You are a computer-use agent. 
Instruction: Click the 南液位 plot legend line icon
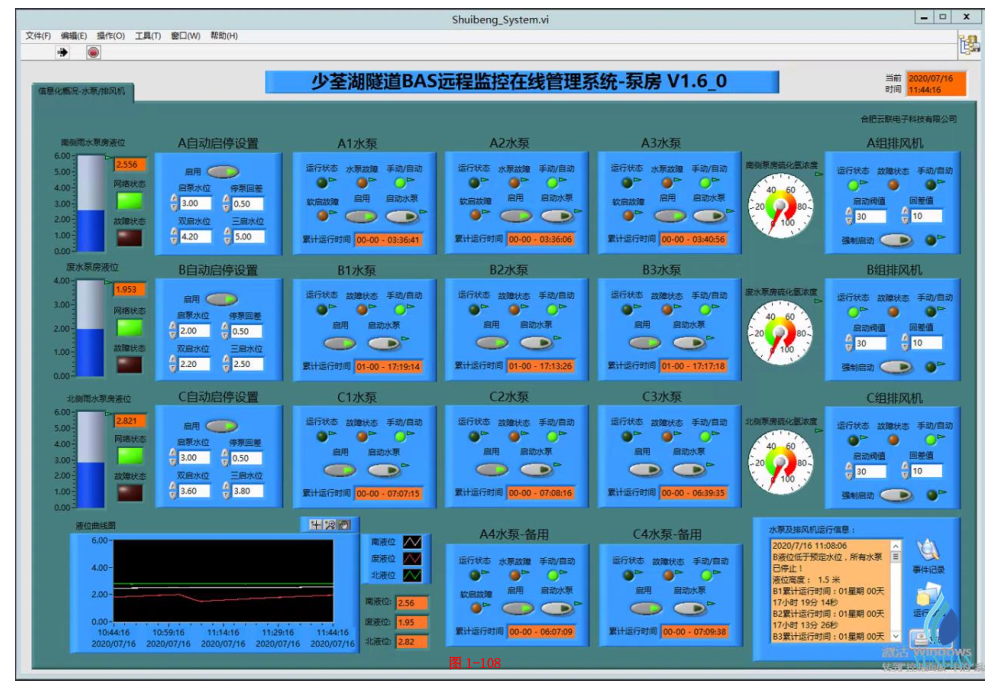click(411, 541)
